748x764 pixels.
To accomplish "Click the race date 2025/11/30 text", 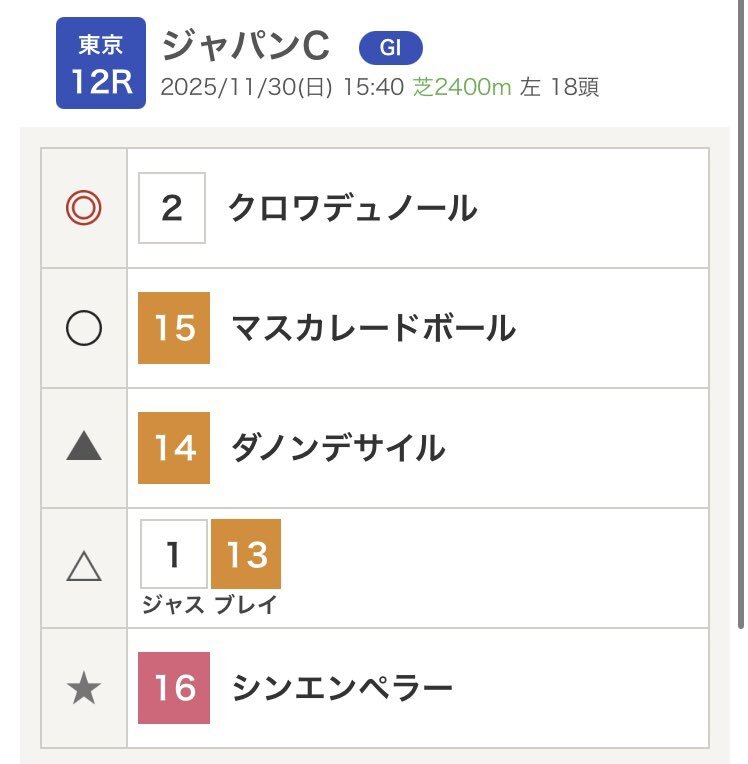I will 246,87.
